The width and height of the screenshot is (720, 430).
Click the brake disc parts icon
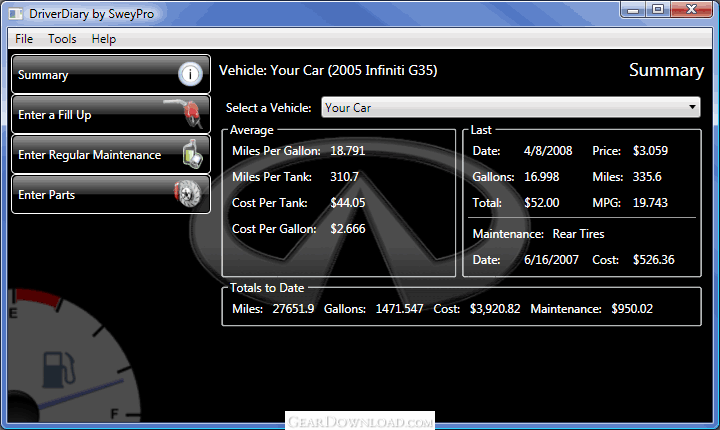click(x=188, y=193)
